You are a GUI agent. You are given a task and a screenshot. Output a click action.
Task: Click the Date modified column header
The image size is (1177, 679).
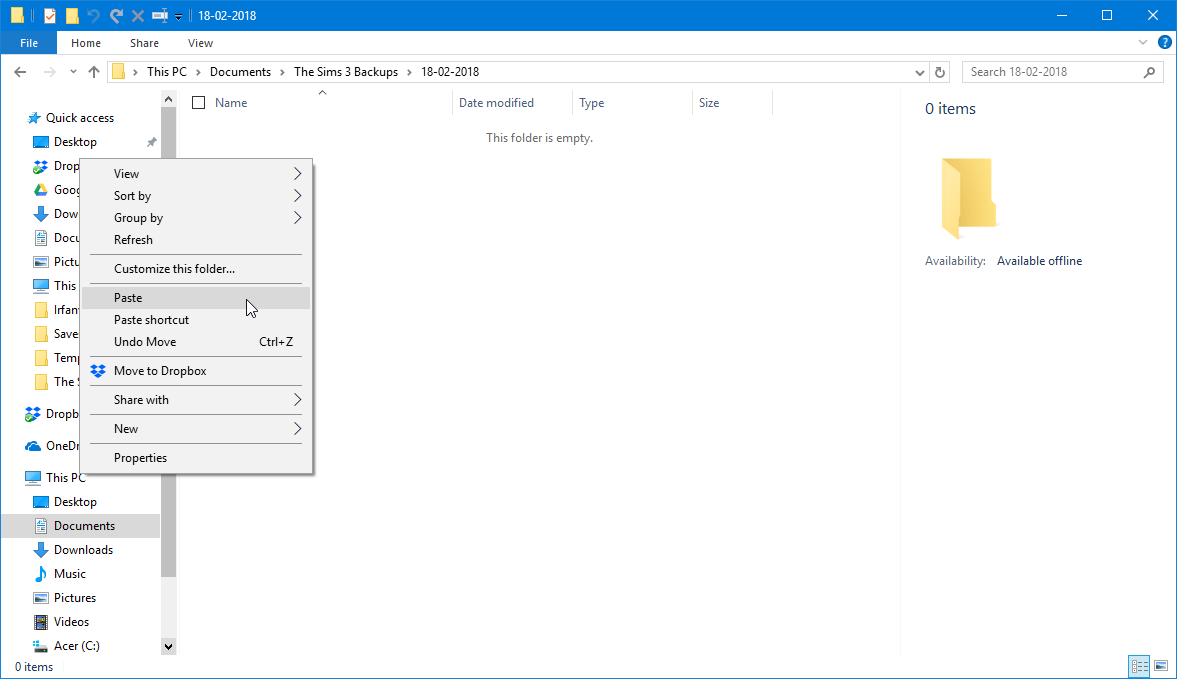(x=496, y=103)
